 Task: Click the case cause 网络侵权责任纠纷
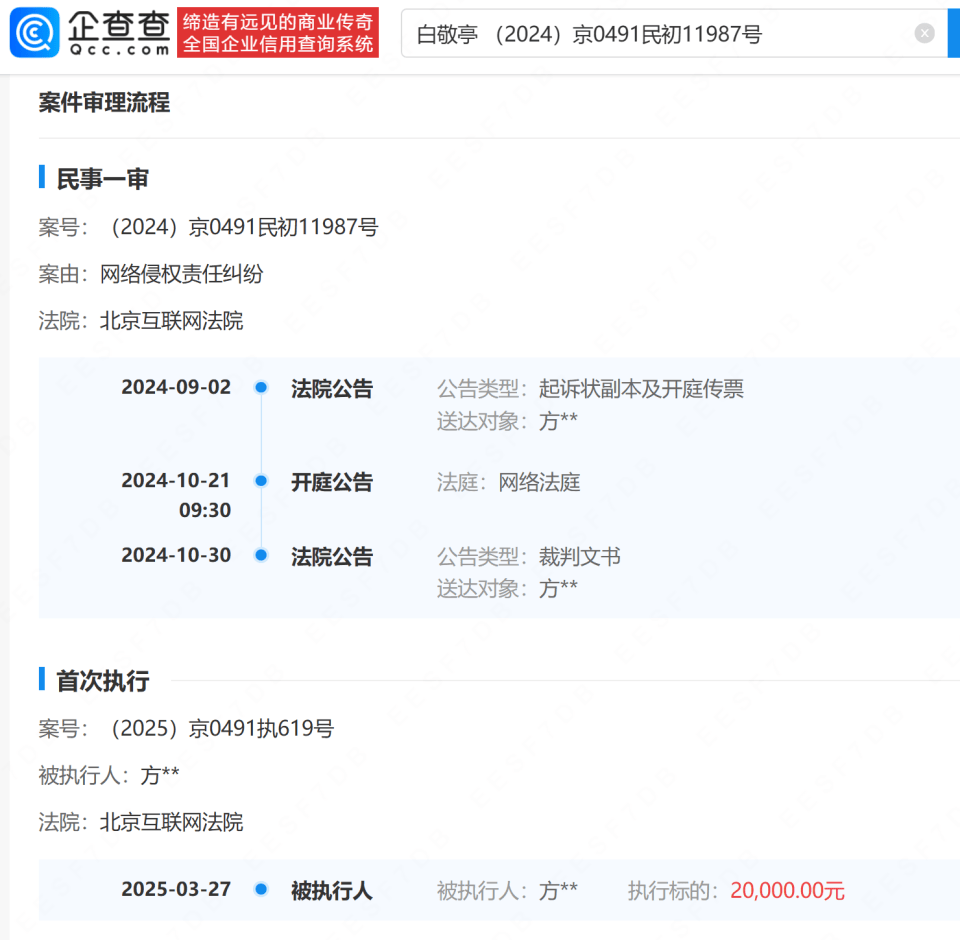tap(182, 274)
